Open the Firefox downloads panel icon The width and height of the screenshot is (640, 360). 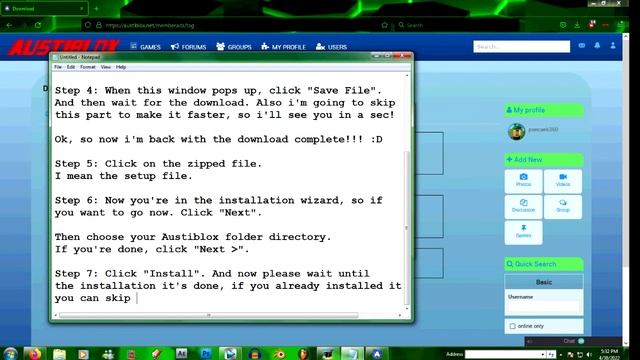tap(577, 25)
